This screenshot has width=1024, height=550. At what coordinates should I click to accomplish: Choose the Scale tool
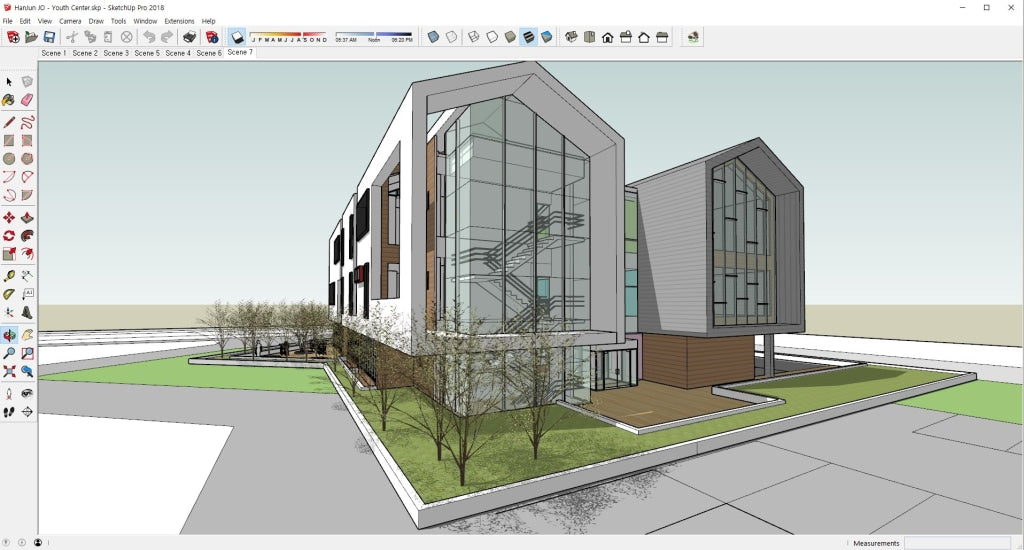click(9, 254)
